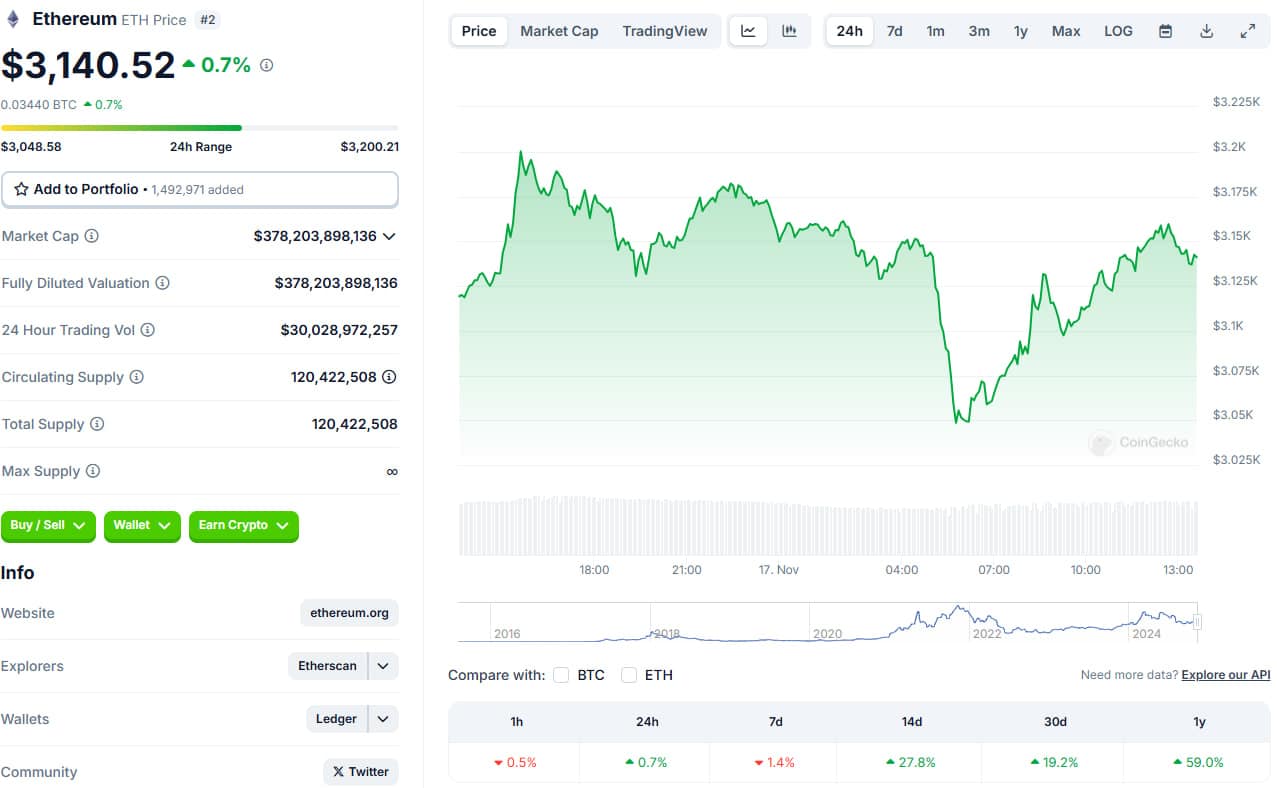Switch to line chart view icon
Image resolution: width=1277 pixels, height=788 pixels.
748,31
